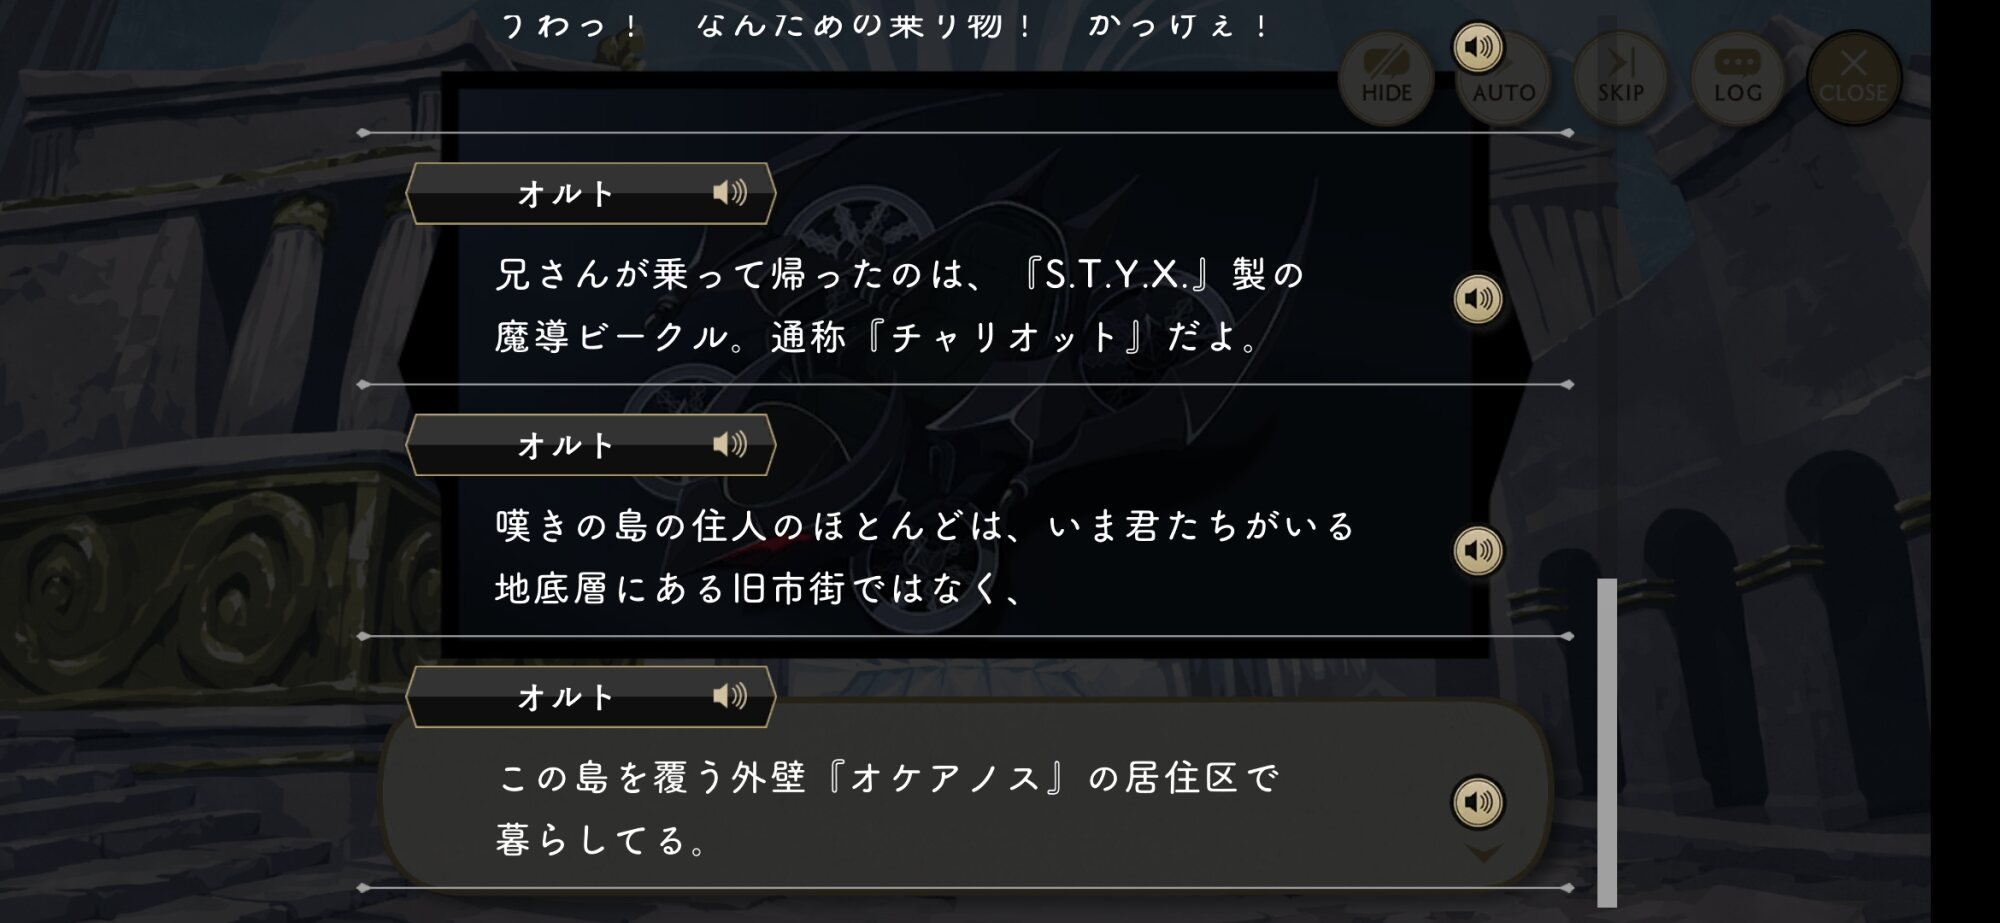Click the 兄さんが乗って帰ったのは dialogue text
2000x923 pixels.
(x=900, y=275)
